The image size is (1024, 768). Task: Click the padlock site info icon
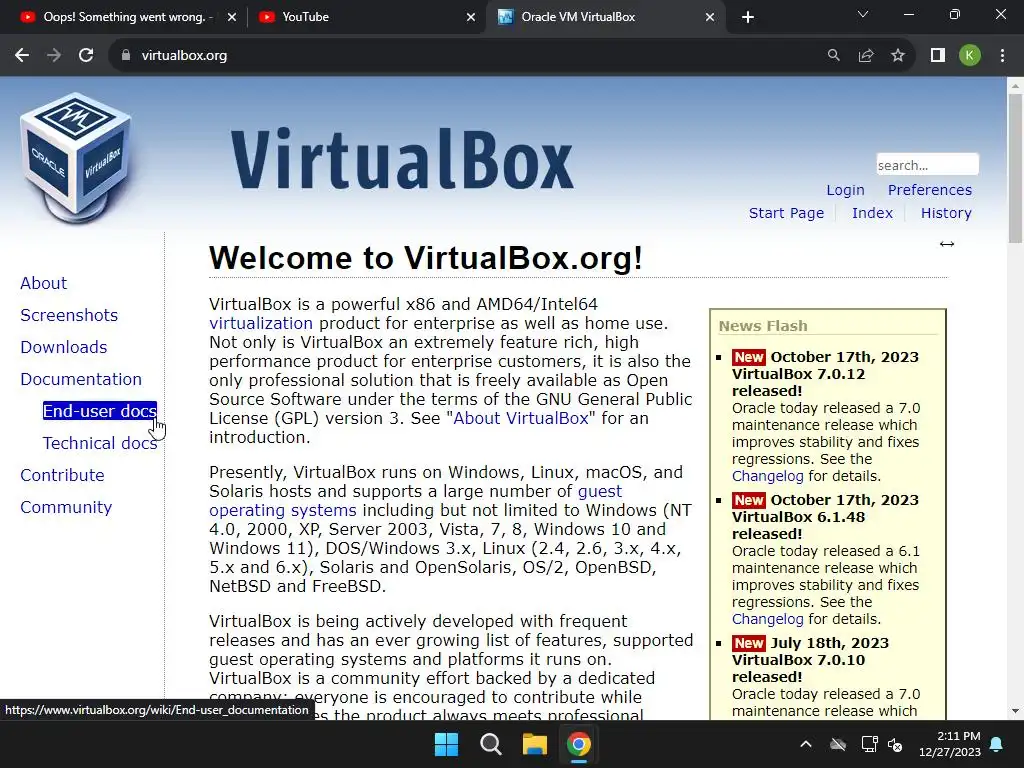tap(126, 56)
